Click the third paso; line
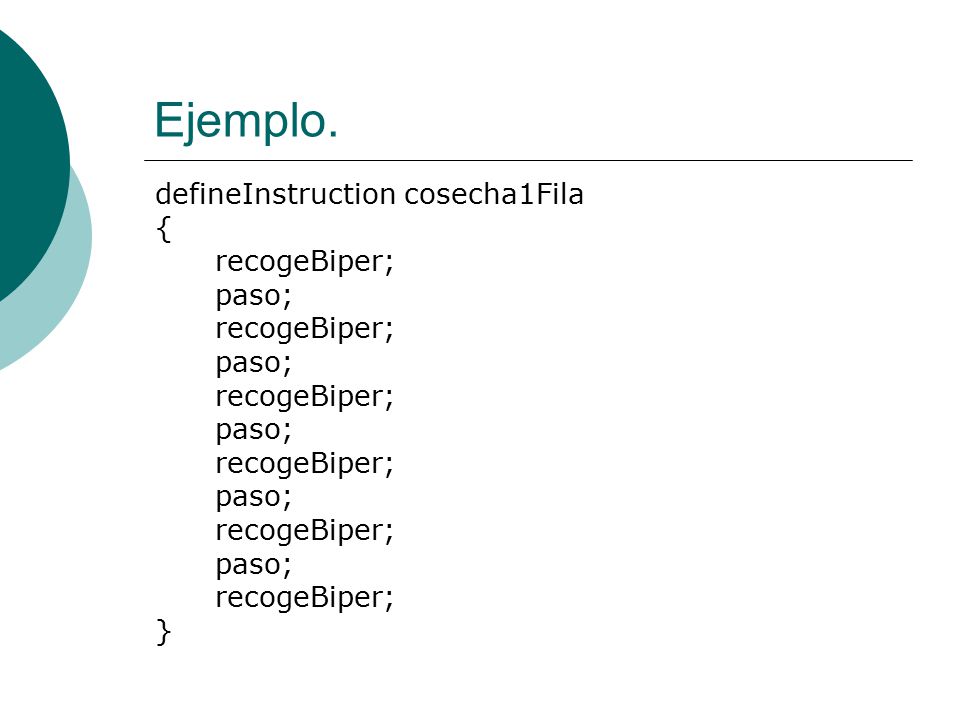960x720 pixels. 253,431
